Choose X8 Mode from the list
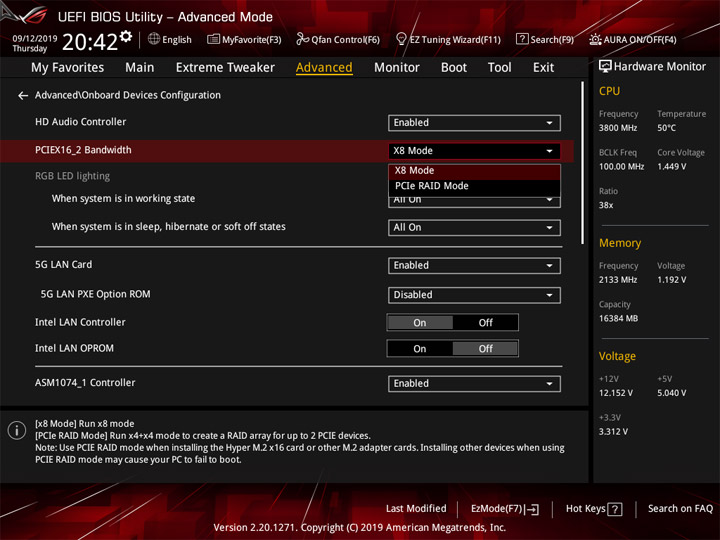The width and height of the screenshot is (720, 540). tap(474, 170)
